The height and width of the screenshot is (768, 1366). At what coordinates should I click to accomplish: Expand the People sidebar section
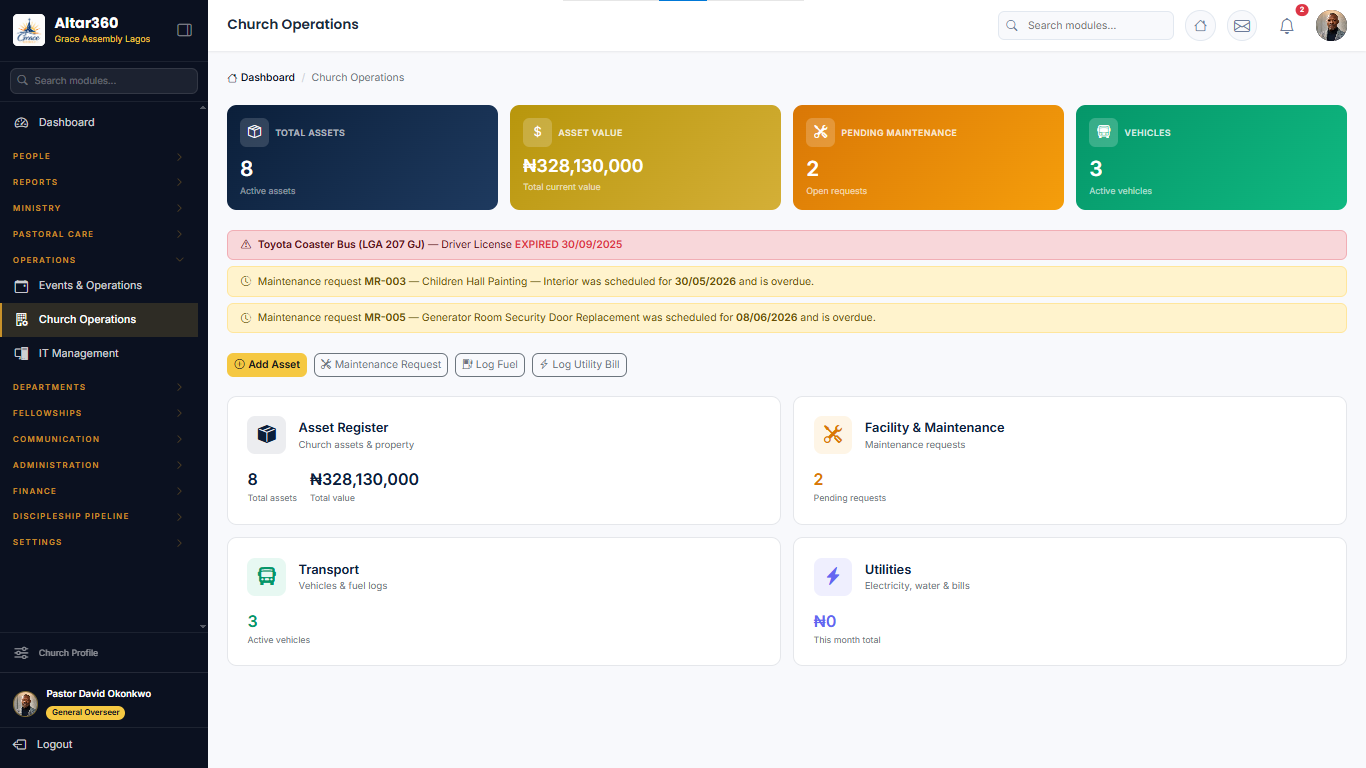99,156
